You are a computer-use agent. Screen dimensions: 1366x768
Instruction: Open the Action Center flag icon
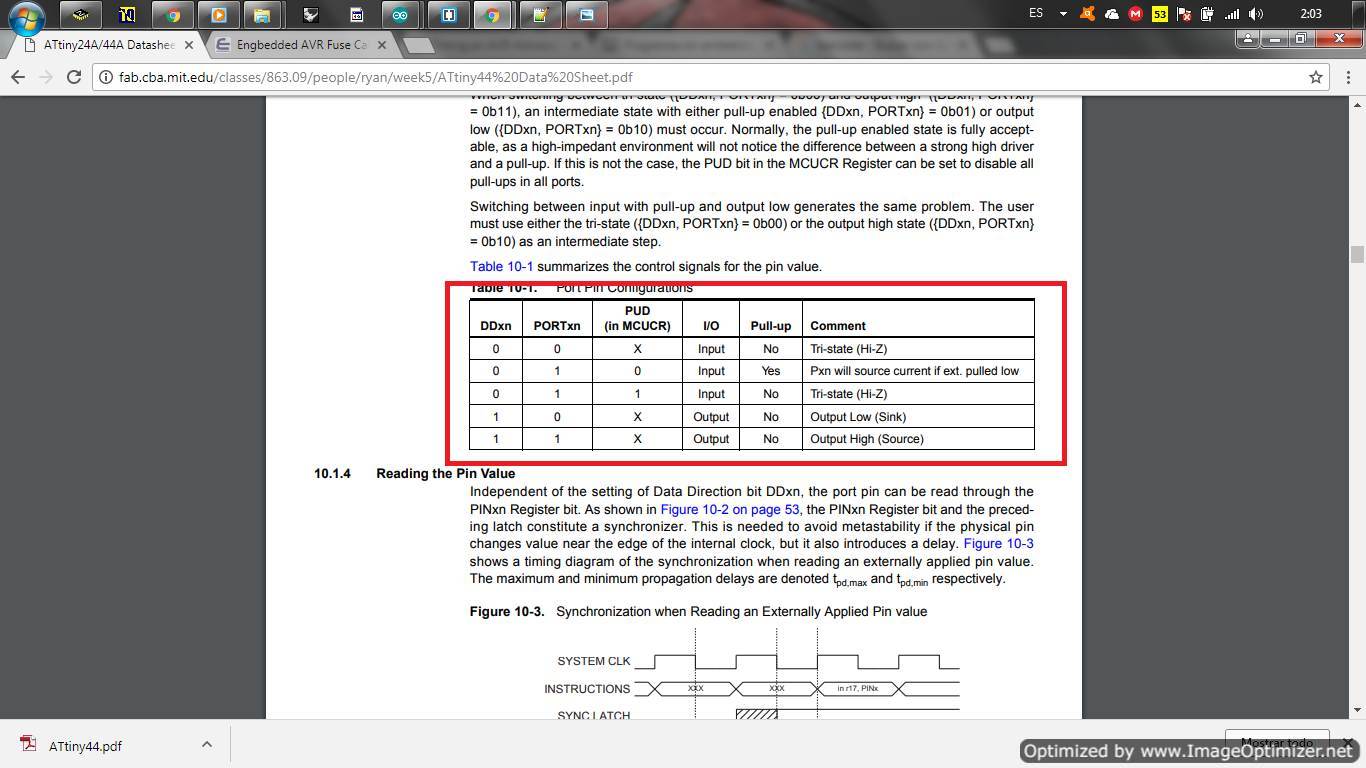1184,14
